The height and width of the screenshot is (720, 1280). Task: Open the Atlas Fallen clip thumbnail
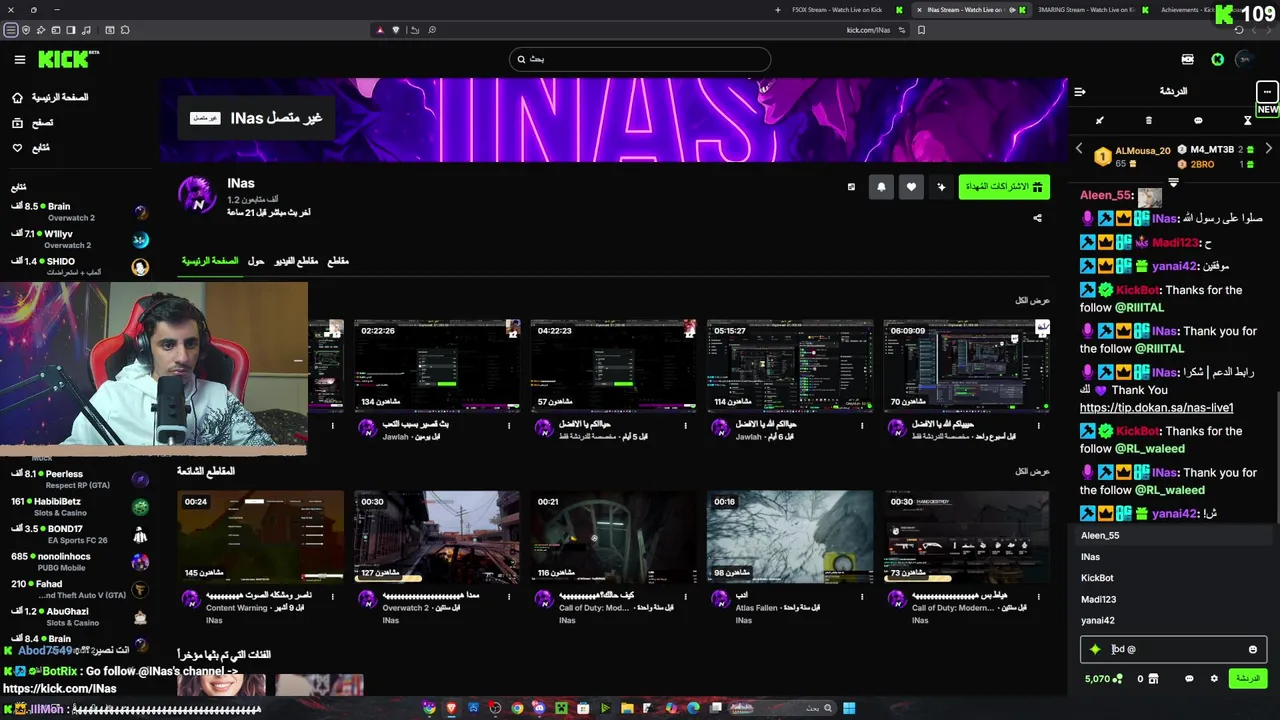pyautogui.click(x=790, y=537)
